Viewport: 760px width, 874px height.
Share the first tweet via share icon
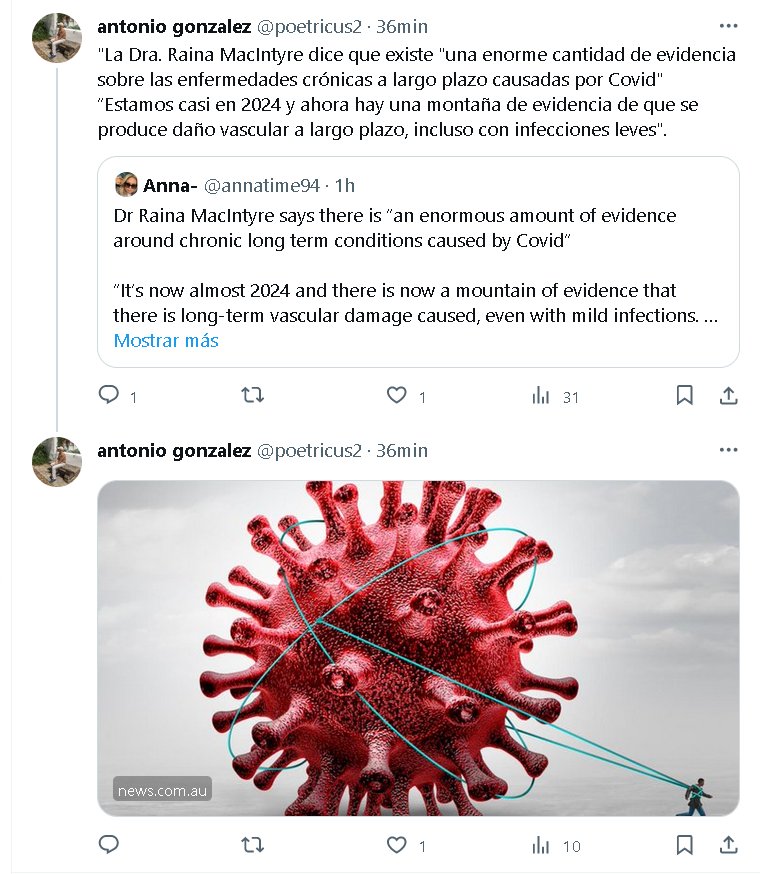729,396
